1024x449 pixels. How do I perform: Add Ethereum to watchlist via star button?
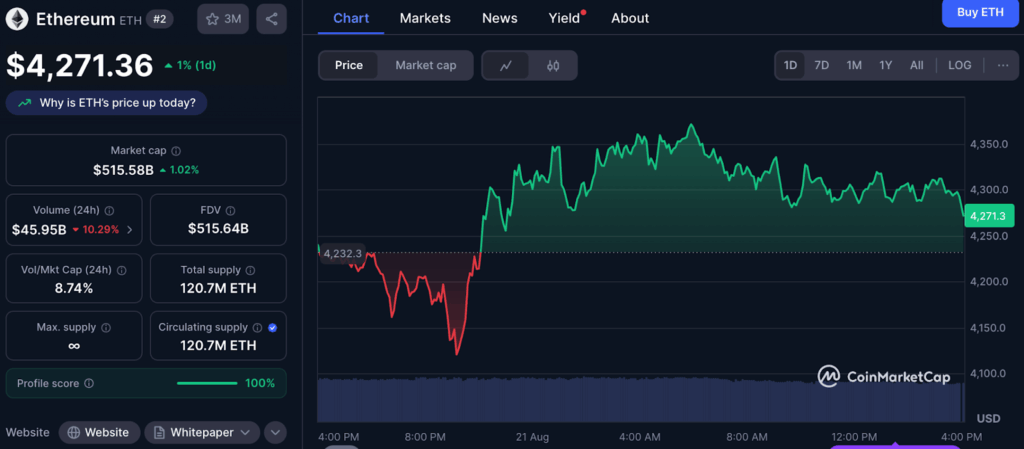pos(223,19)
